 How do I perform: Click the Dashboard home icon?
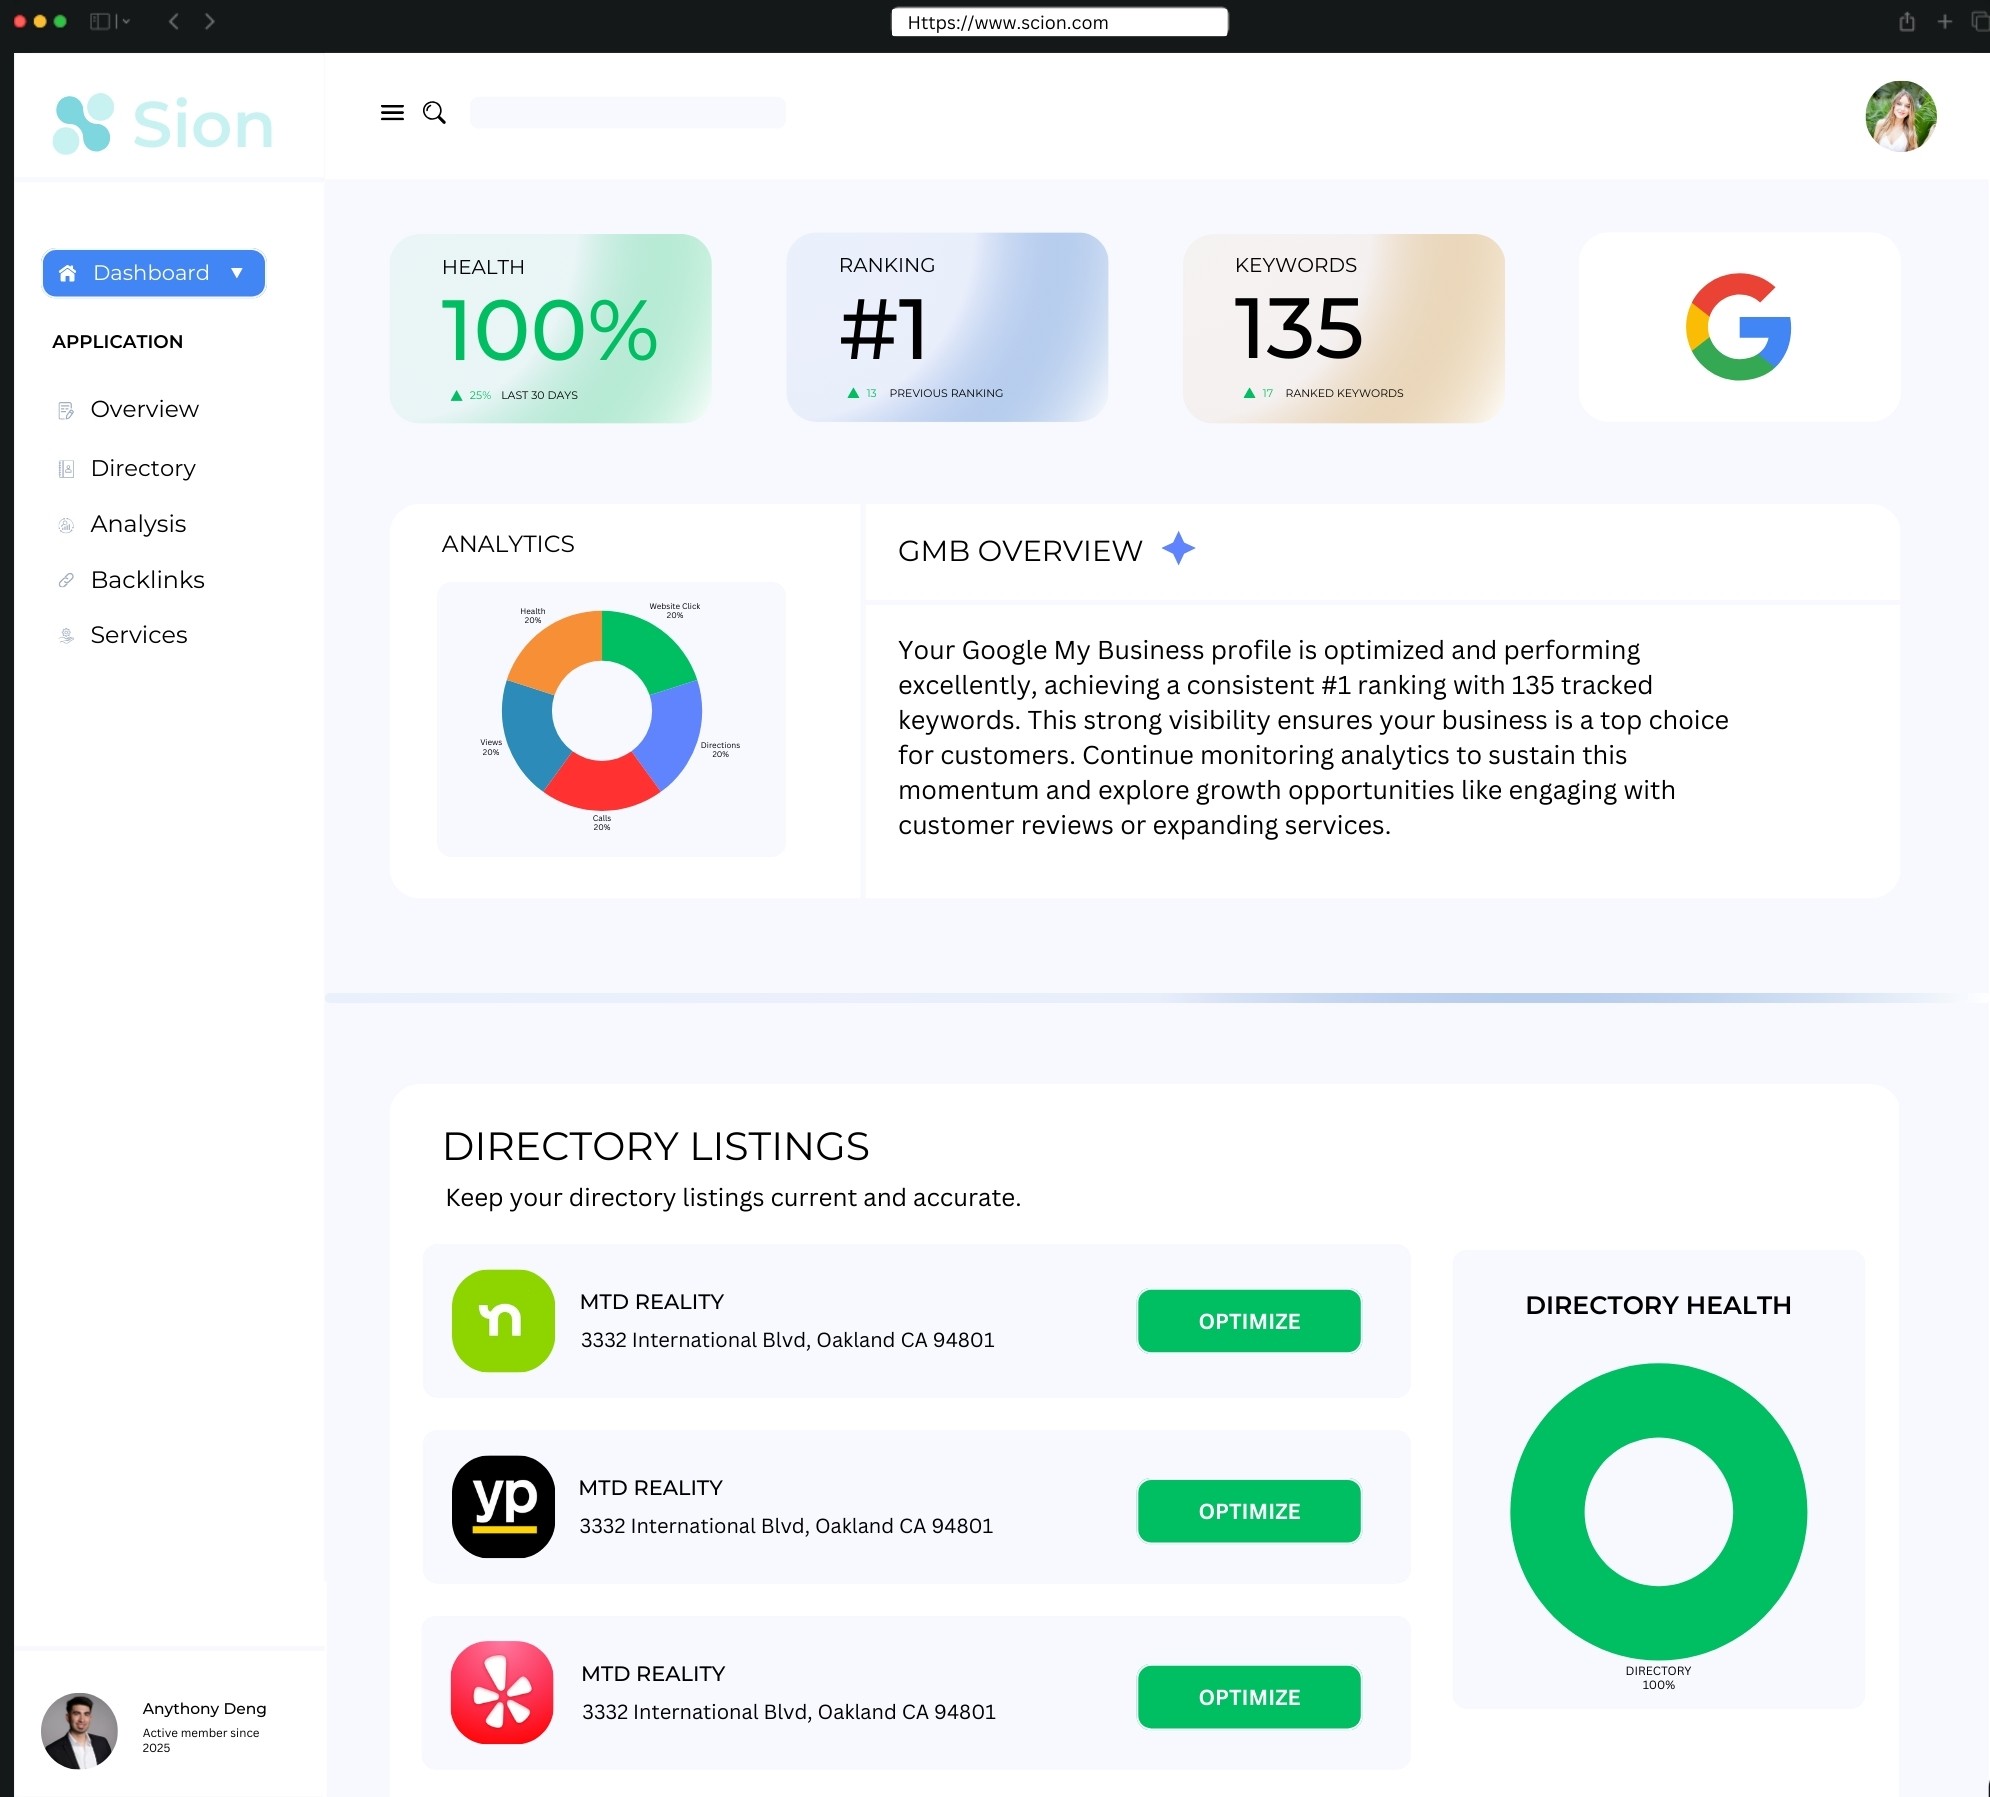[68, 273]
